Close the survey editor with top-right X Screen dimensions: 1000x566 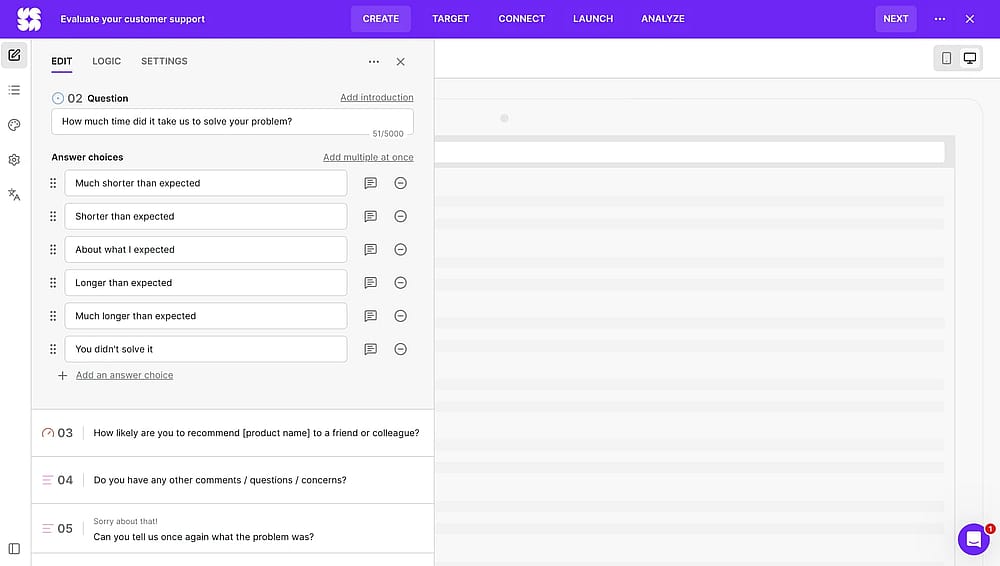point(969,19)
